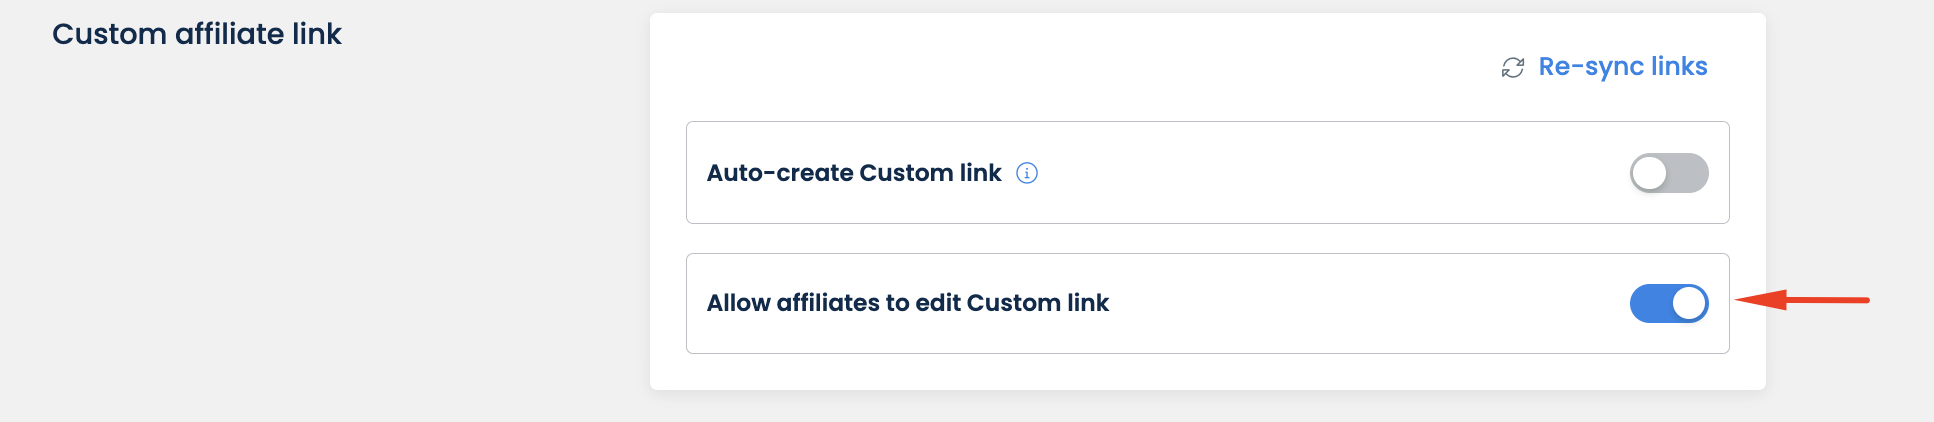This screenshot has width=1934, height=422.
Task: Click the word "links" in Re-sync links
Action: [x=1679, y=66]
